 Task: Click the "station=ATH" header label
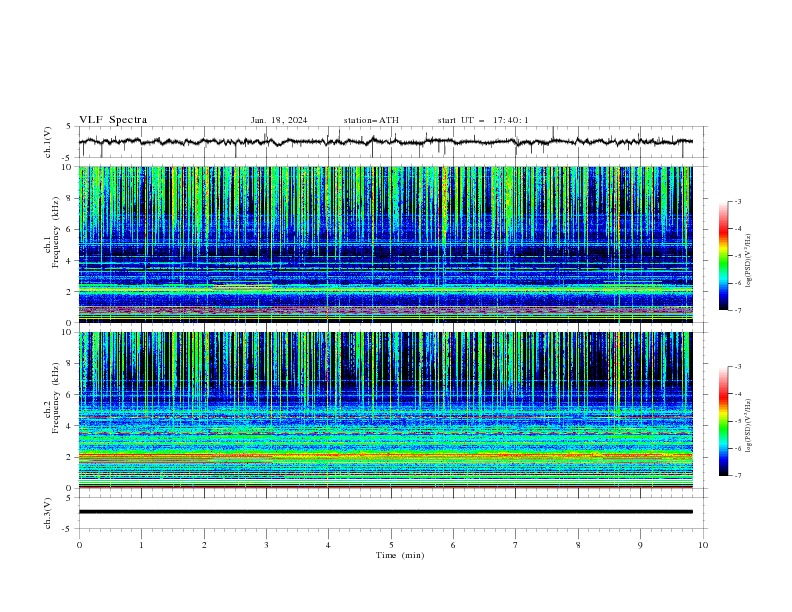tap(371, 120)
